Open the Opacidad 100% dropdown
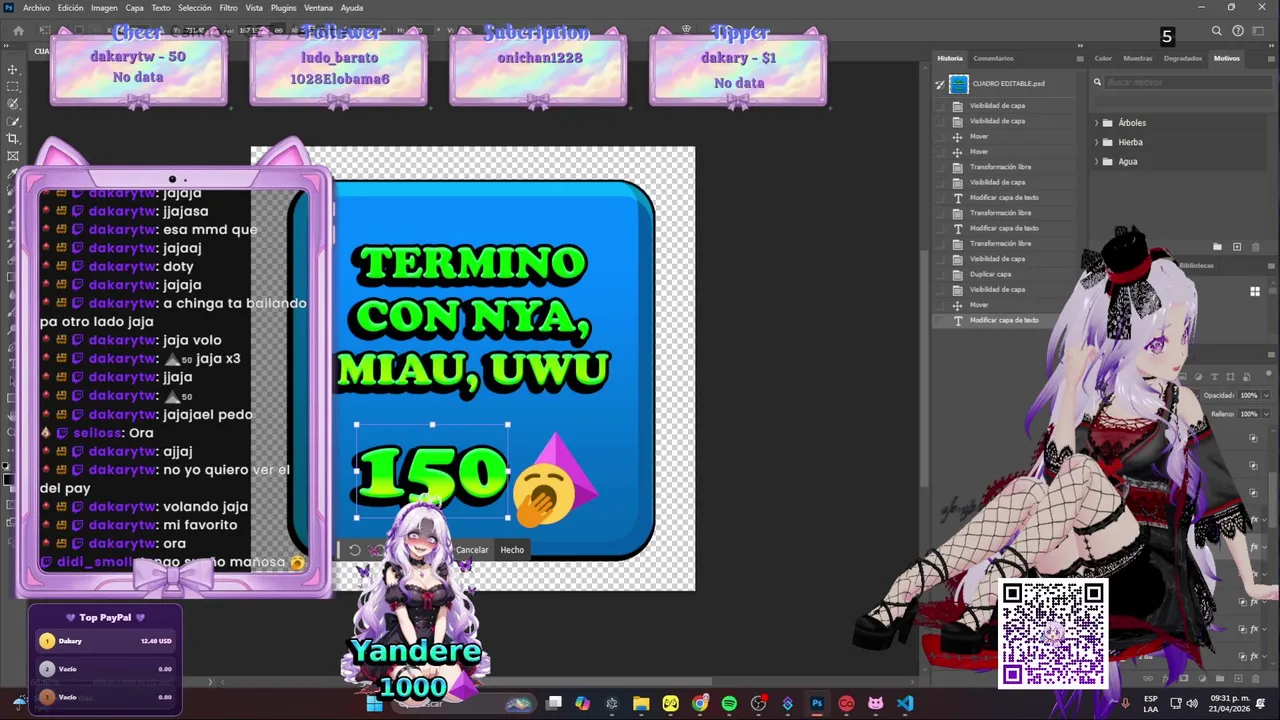 click(x=1266, y=395)
